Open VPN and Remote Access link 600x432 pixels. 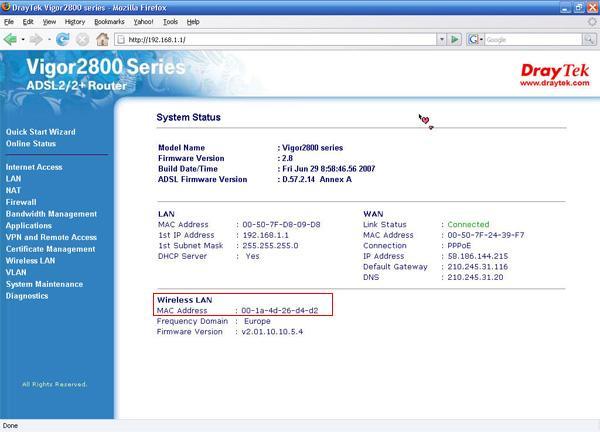pos(51,237)
